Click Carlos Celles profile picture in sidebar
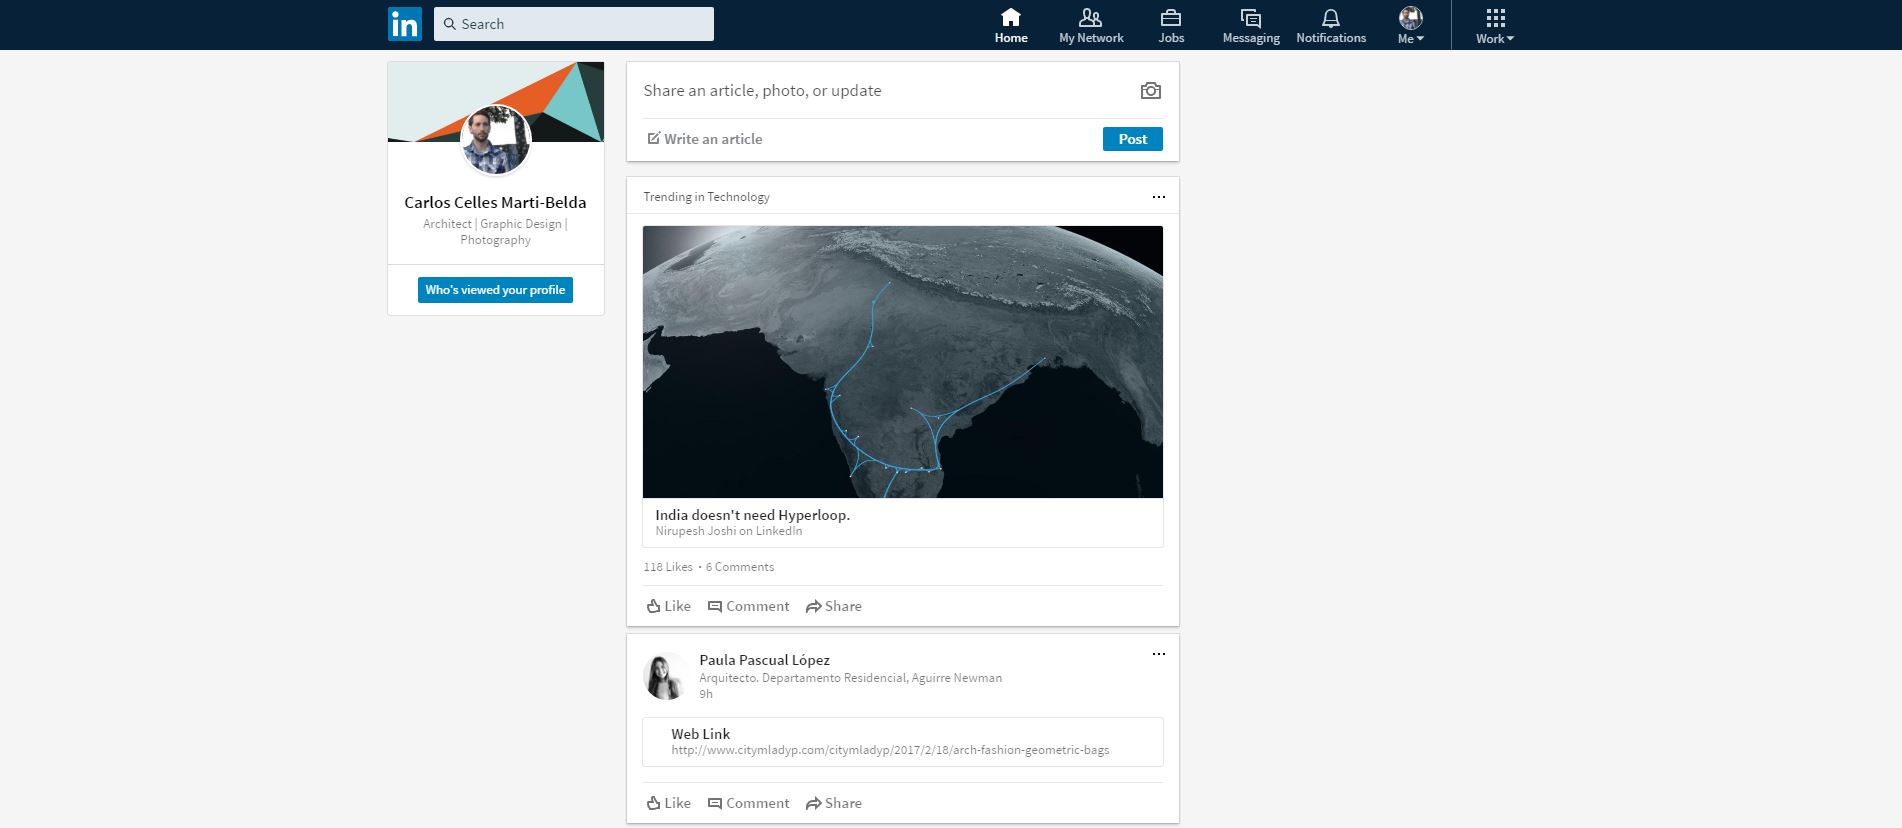The height and width of the screenshot is (828, 1902). [496, 140]
